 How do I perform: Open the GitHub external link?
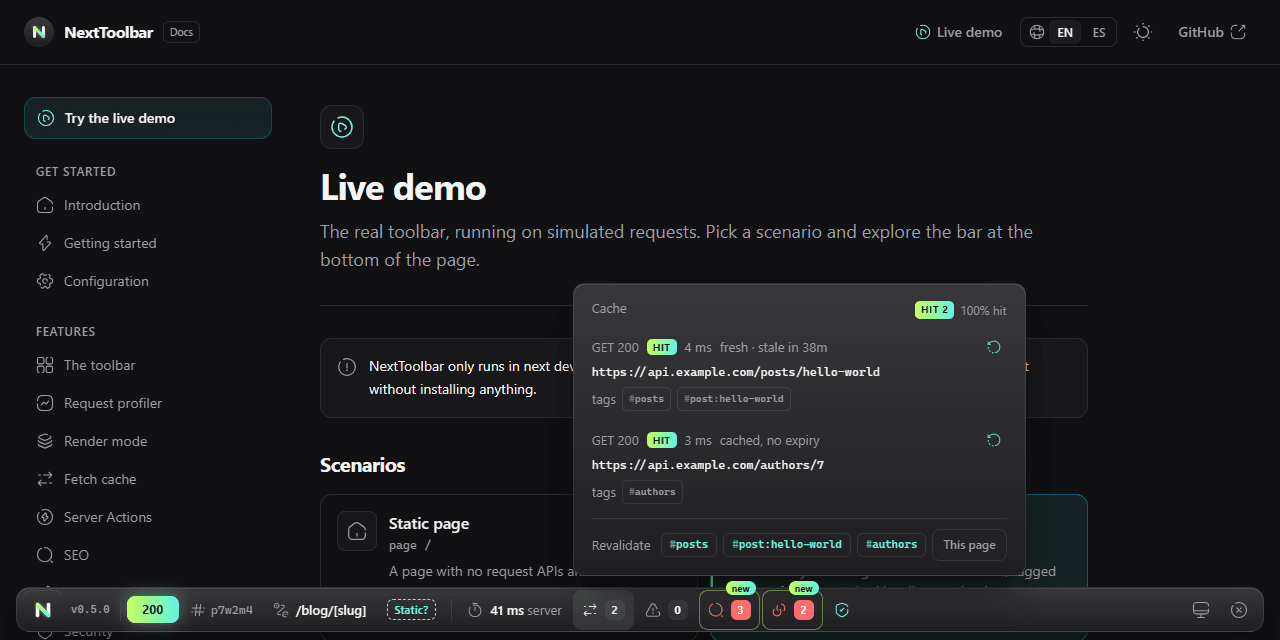[x=1212, y=32]
